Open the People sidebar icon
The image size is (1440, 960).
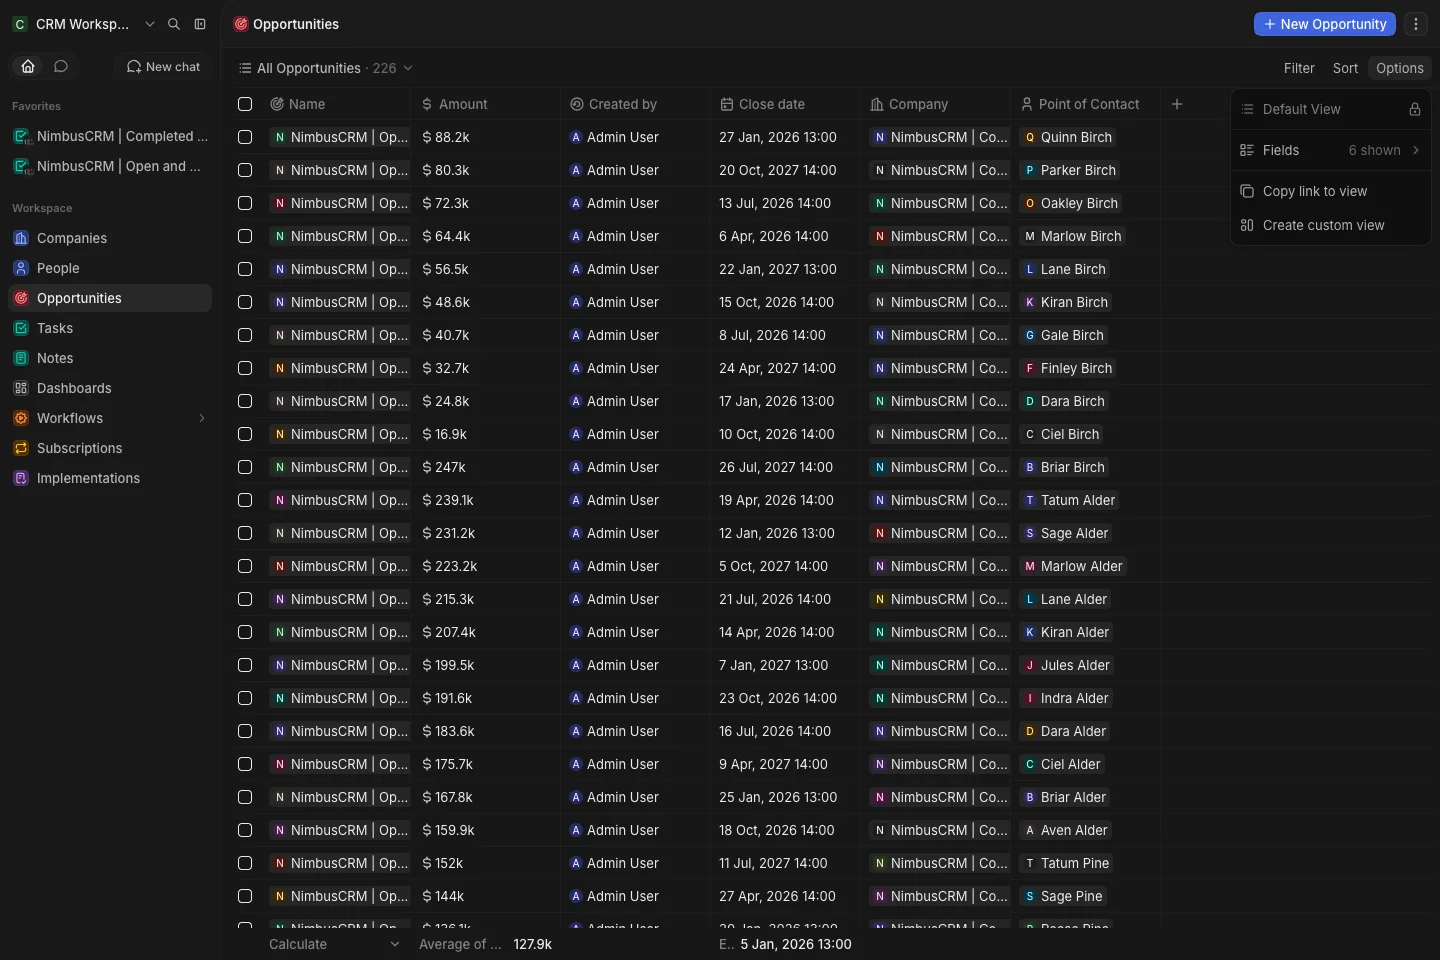pos(21,268)
